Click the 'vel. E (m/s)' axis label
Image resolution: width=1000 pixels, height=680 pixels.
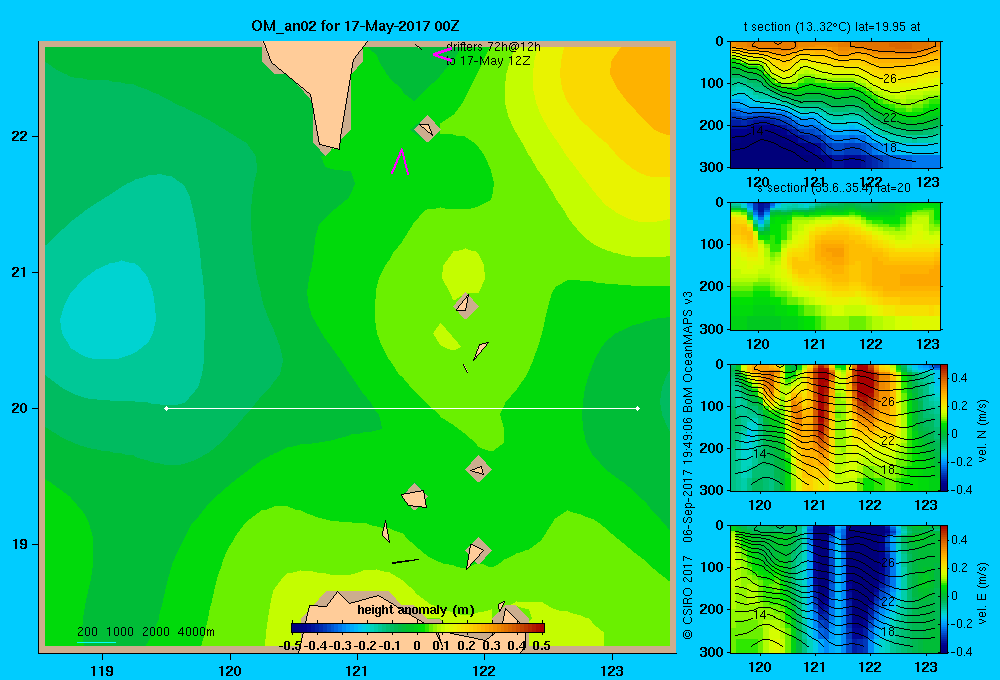pyautogui.click(x=982, y=593)
